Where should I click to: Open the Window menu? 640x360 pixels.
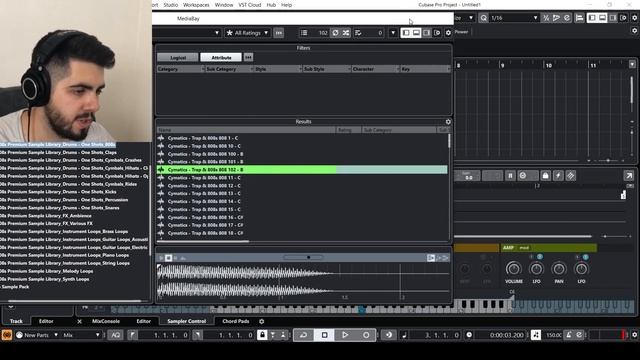point(224,5)
